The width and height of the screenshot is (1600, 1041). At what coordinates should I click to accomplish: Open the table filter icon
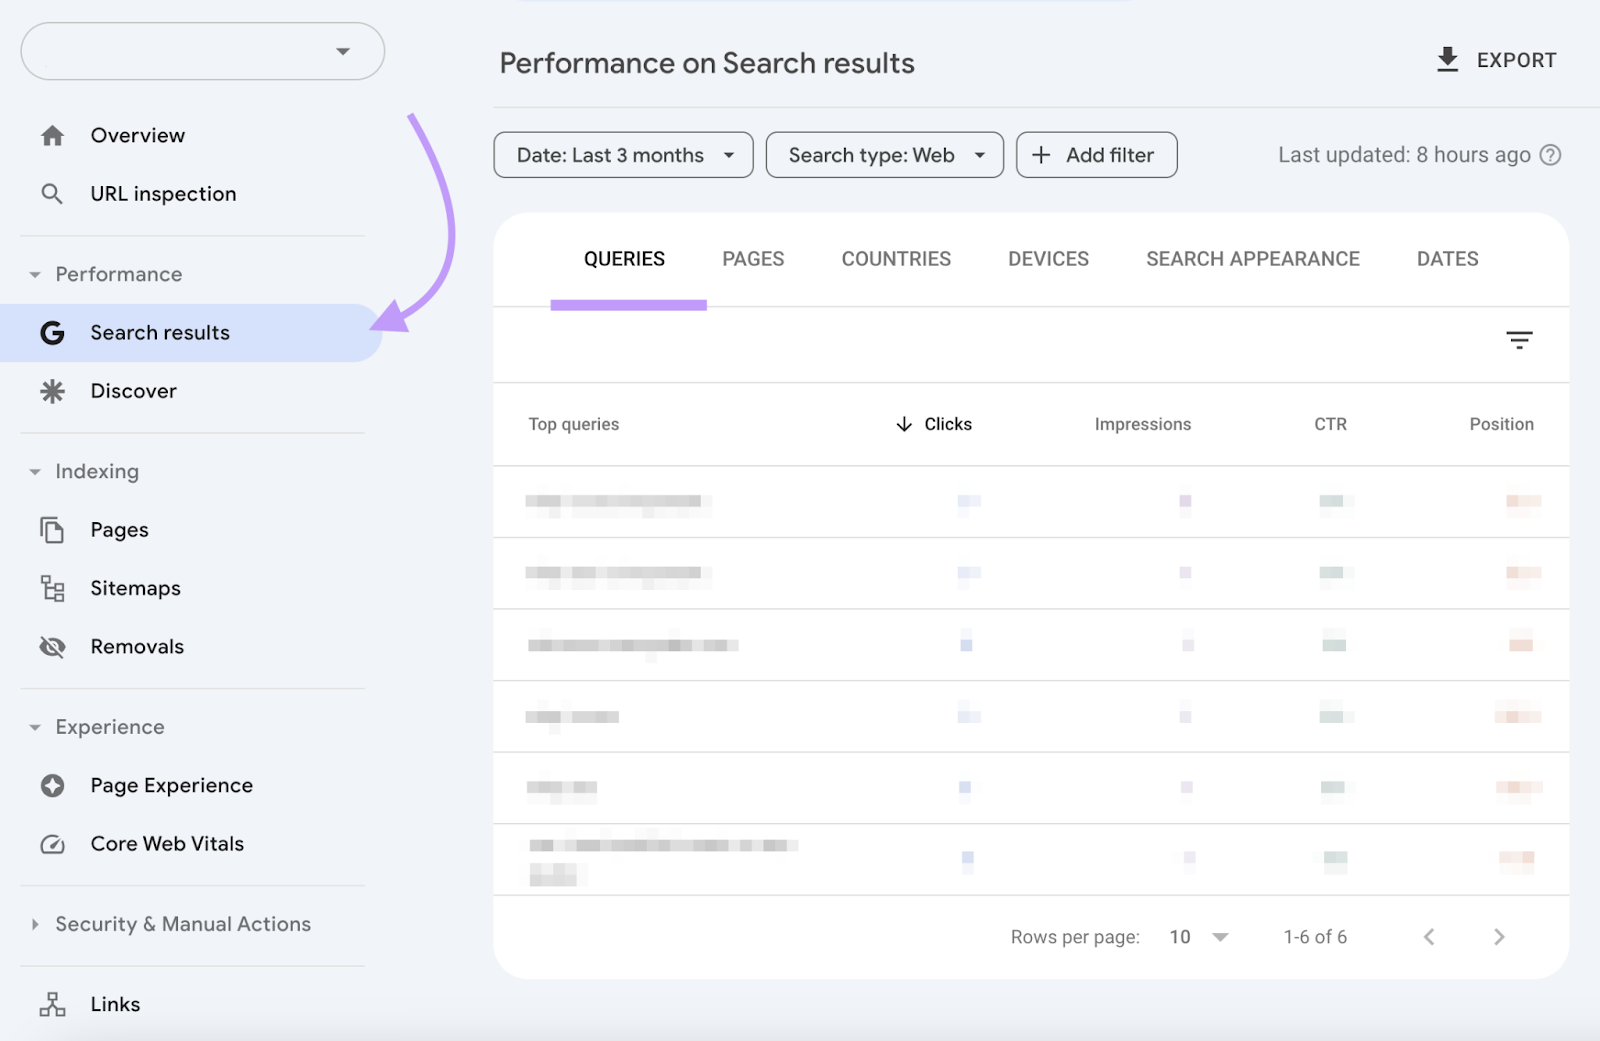click(1520, 340)
